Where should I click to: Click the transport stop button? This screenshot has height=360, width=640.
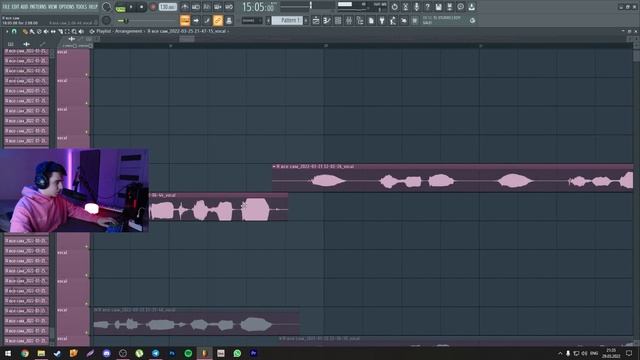tap(142, 7)
